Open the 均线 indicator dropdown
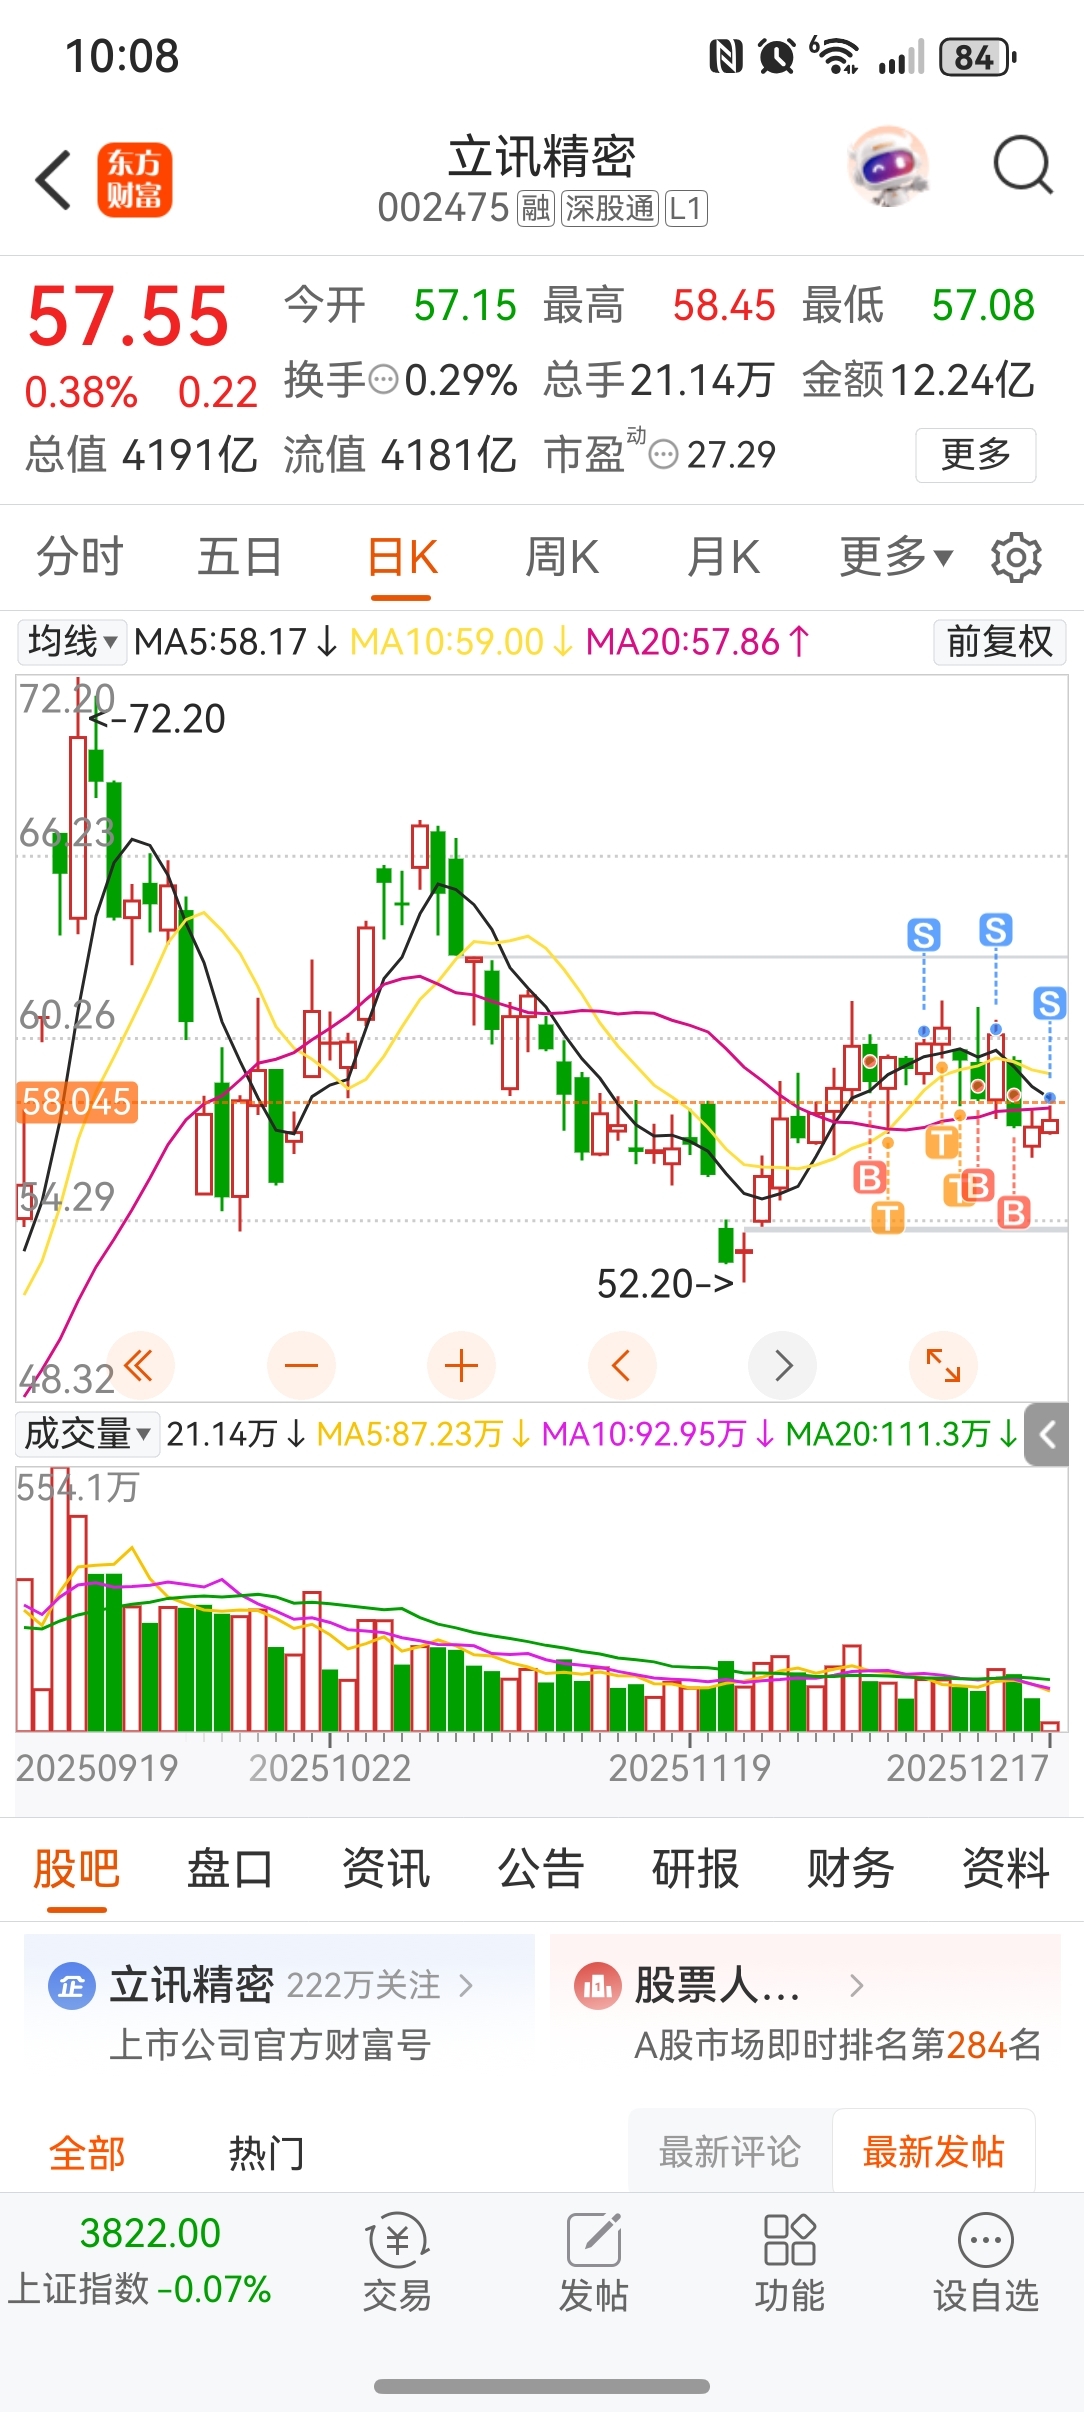1084x2412 pixels. pos(72,641)
